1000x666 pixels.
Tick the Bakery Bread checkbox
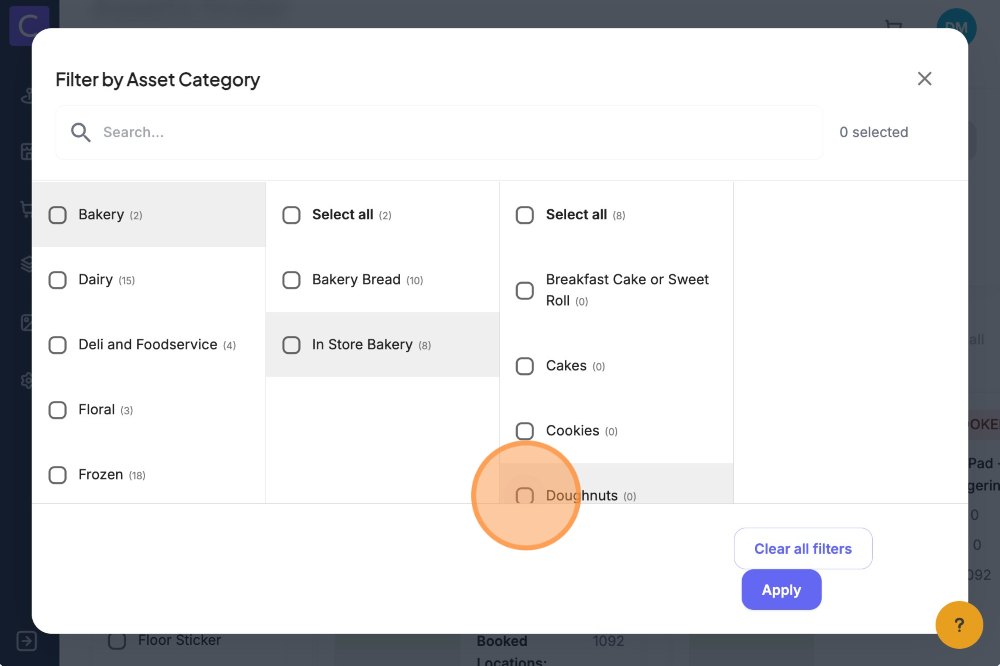click(x=292, y=280)
